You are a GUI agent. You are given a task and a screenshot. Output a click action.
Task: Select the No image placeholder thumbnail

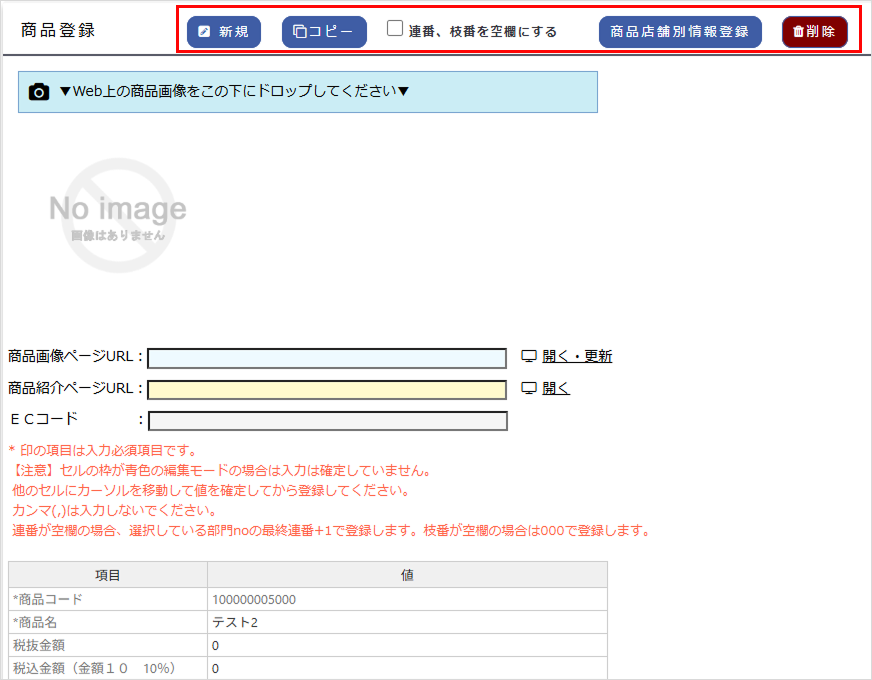[118, 216]
